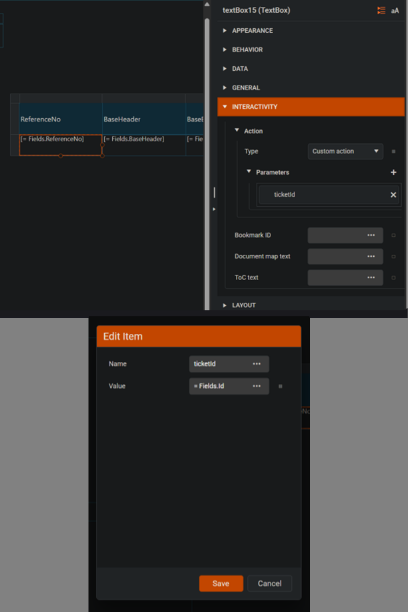The width and height of the screenshot is (408, 612).
Task: Open Value field ellipsis in Edit Item
Action: coord(257,386)
